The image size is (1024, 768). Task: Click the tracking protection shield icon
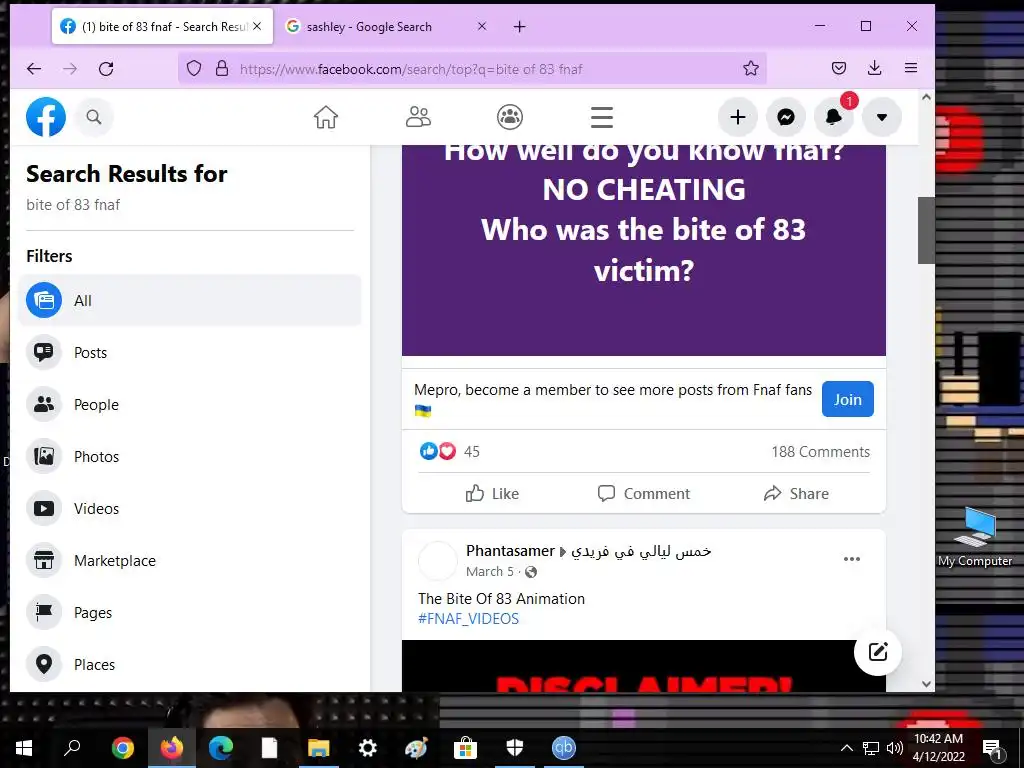(x=194, y=69)
